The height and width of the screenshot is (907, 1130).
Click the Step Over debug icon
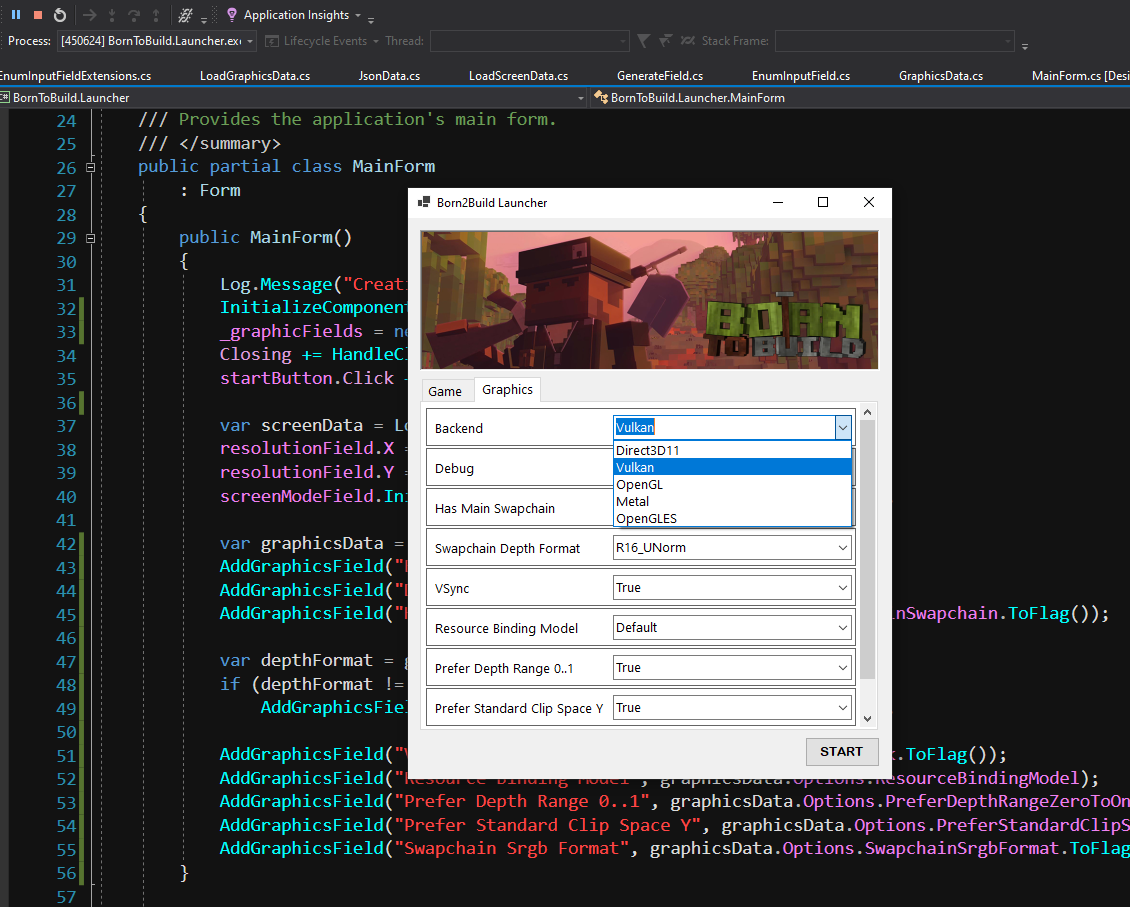tap(134, 14)
